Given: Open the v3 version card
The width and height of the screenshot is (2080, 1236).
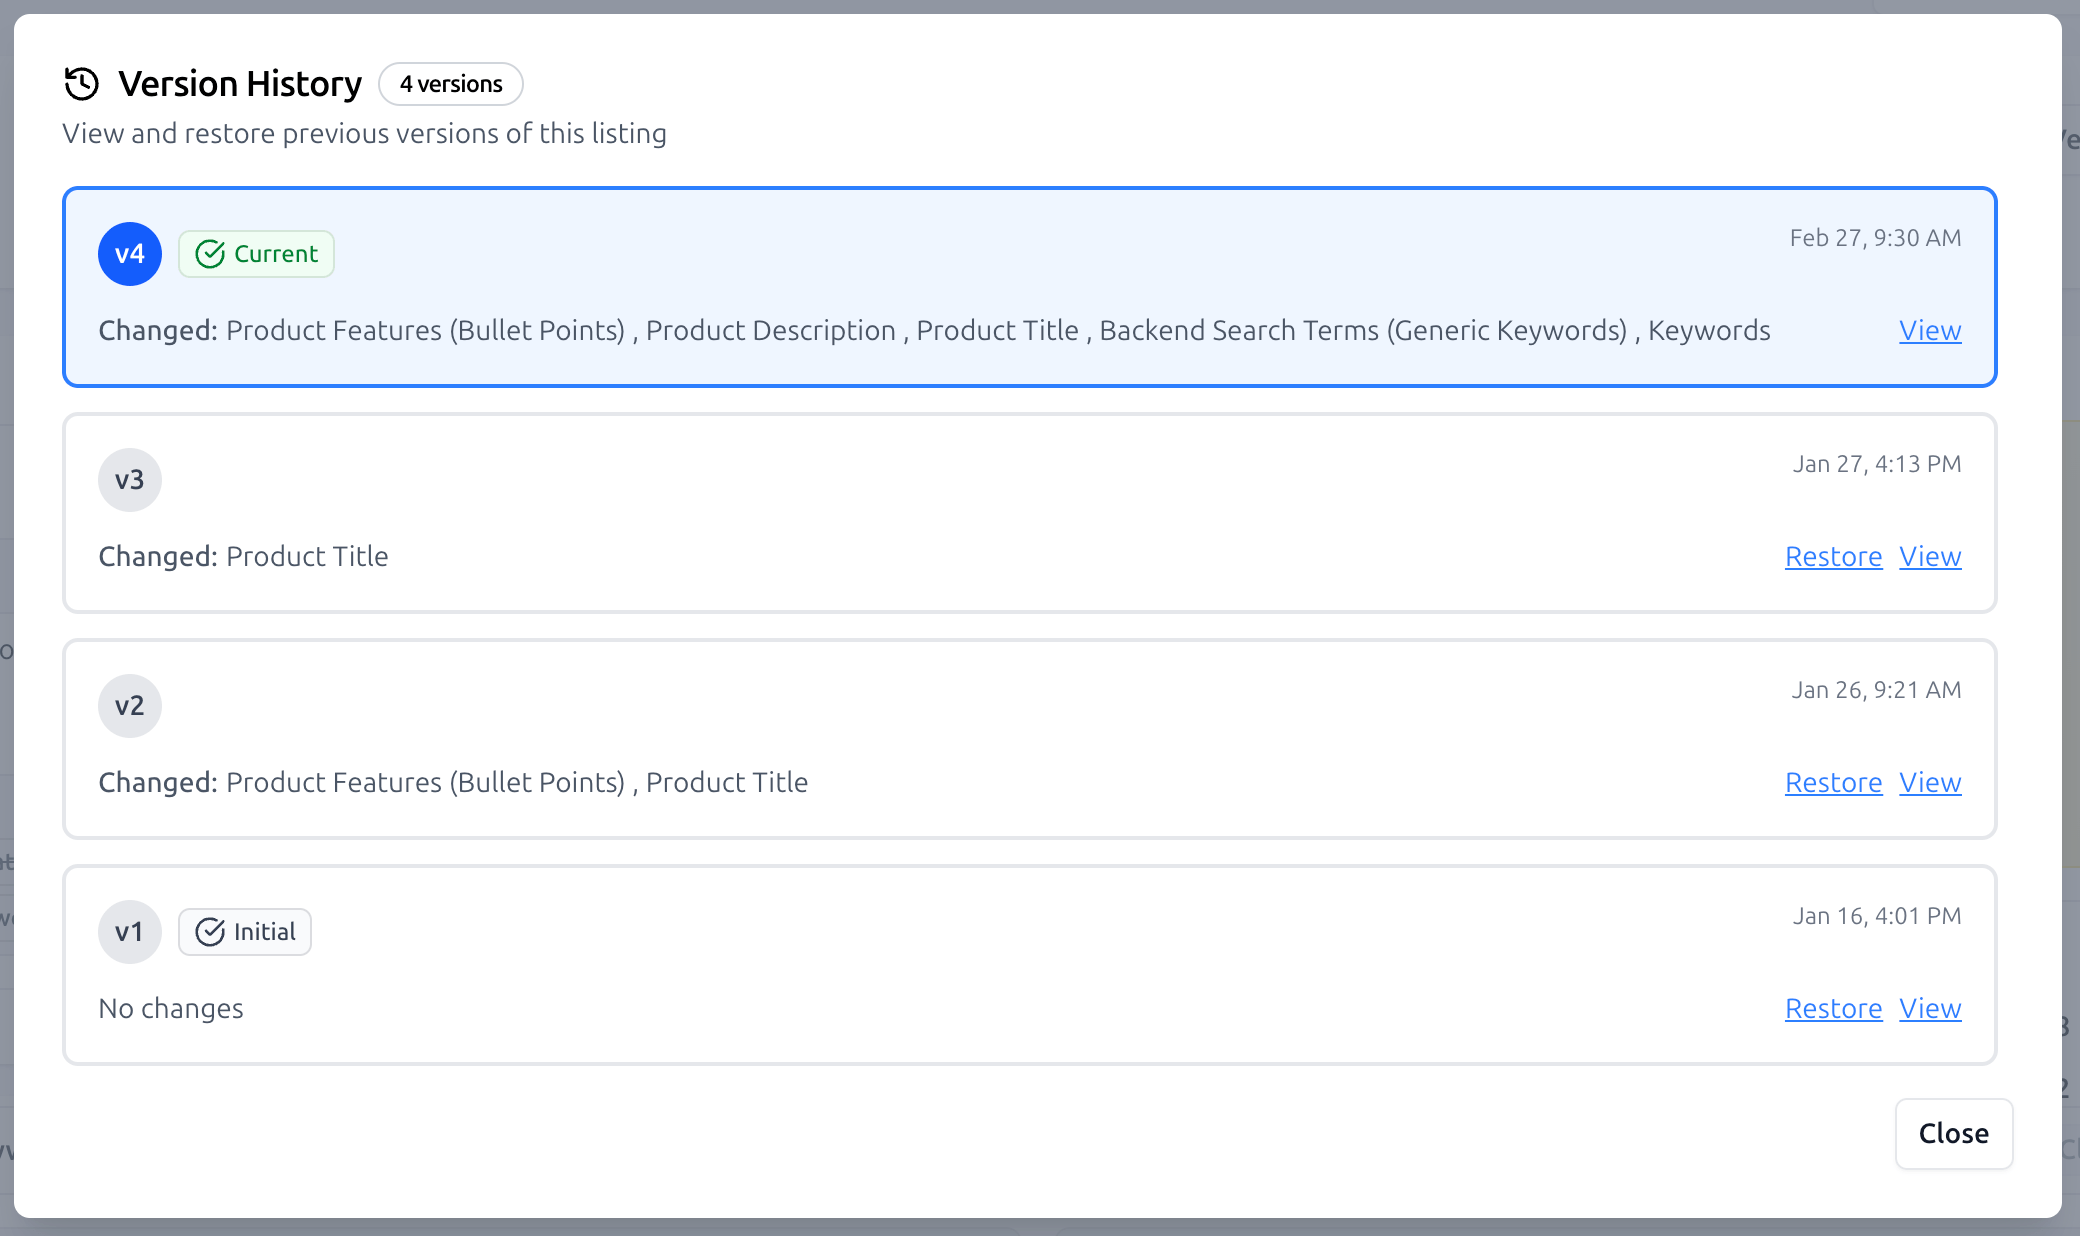Looking at the screenshot, I should (1028, 513).
